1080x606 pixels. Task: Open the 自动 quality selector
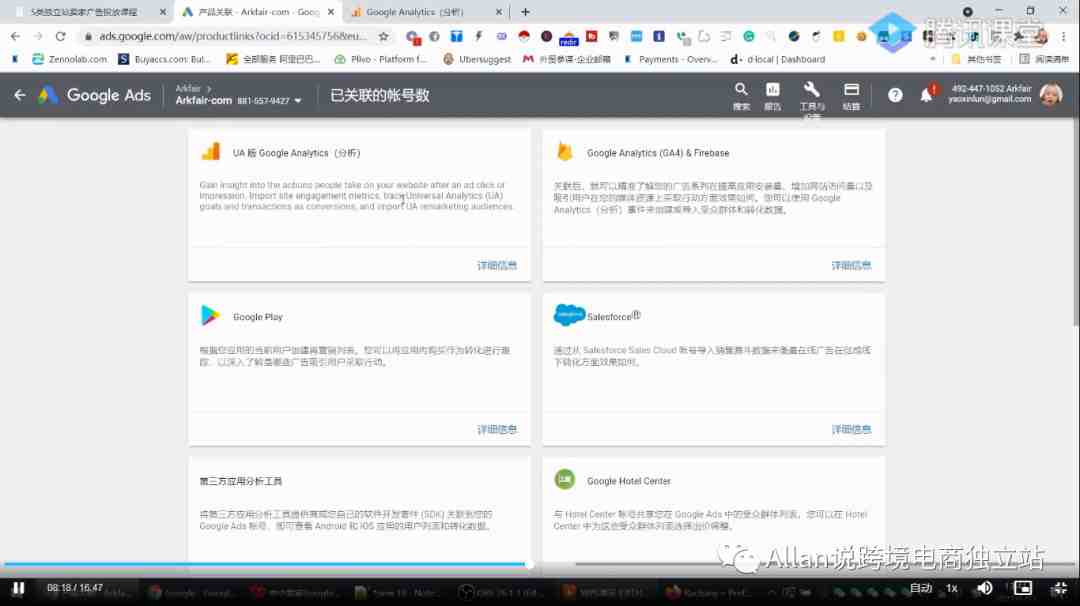point(921,588)
